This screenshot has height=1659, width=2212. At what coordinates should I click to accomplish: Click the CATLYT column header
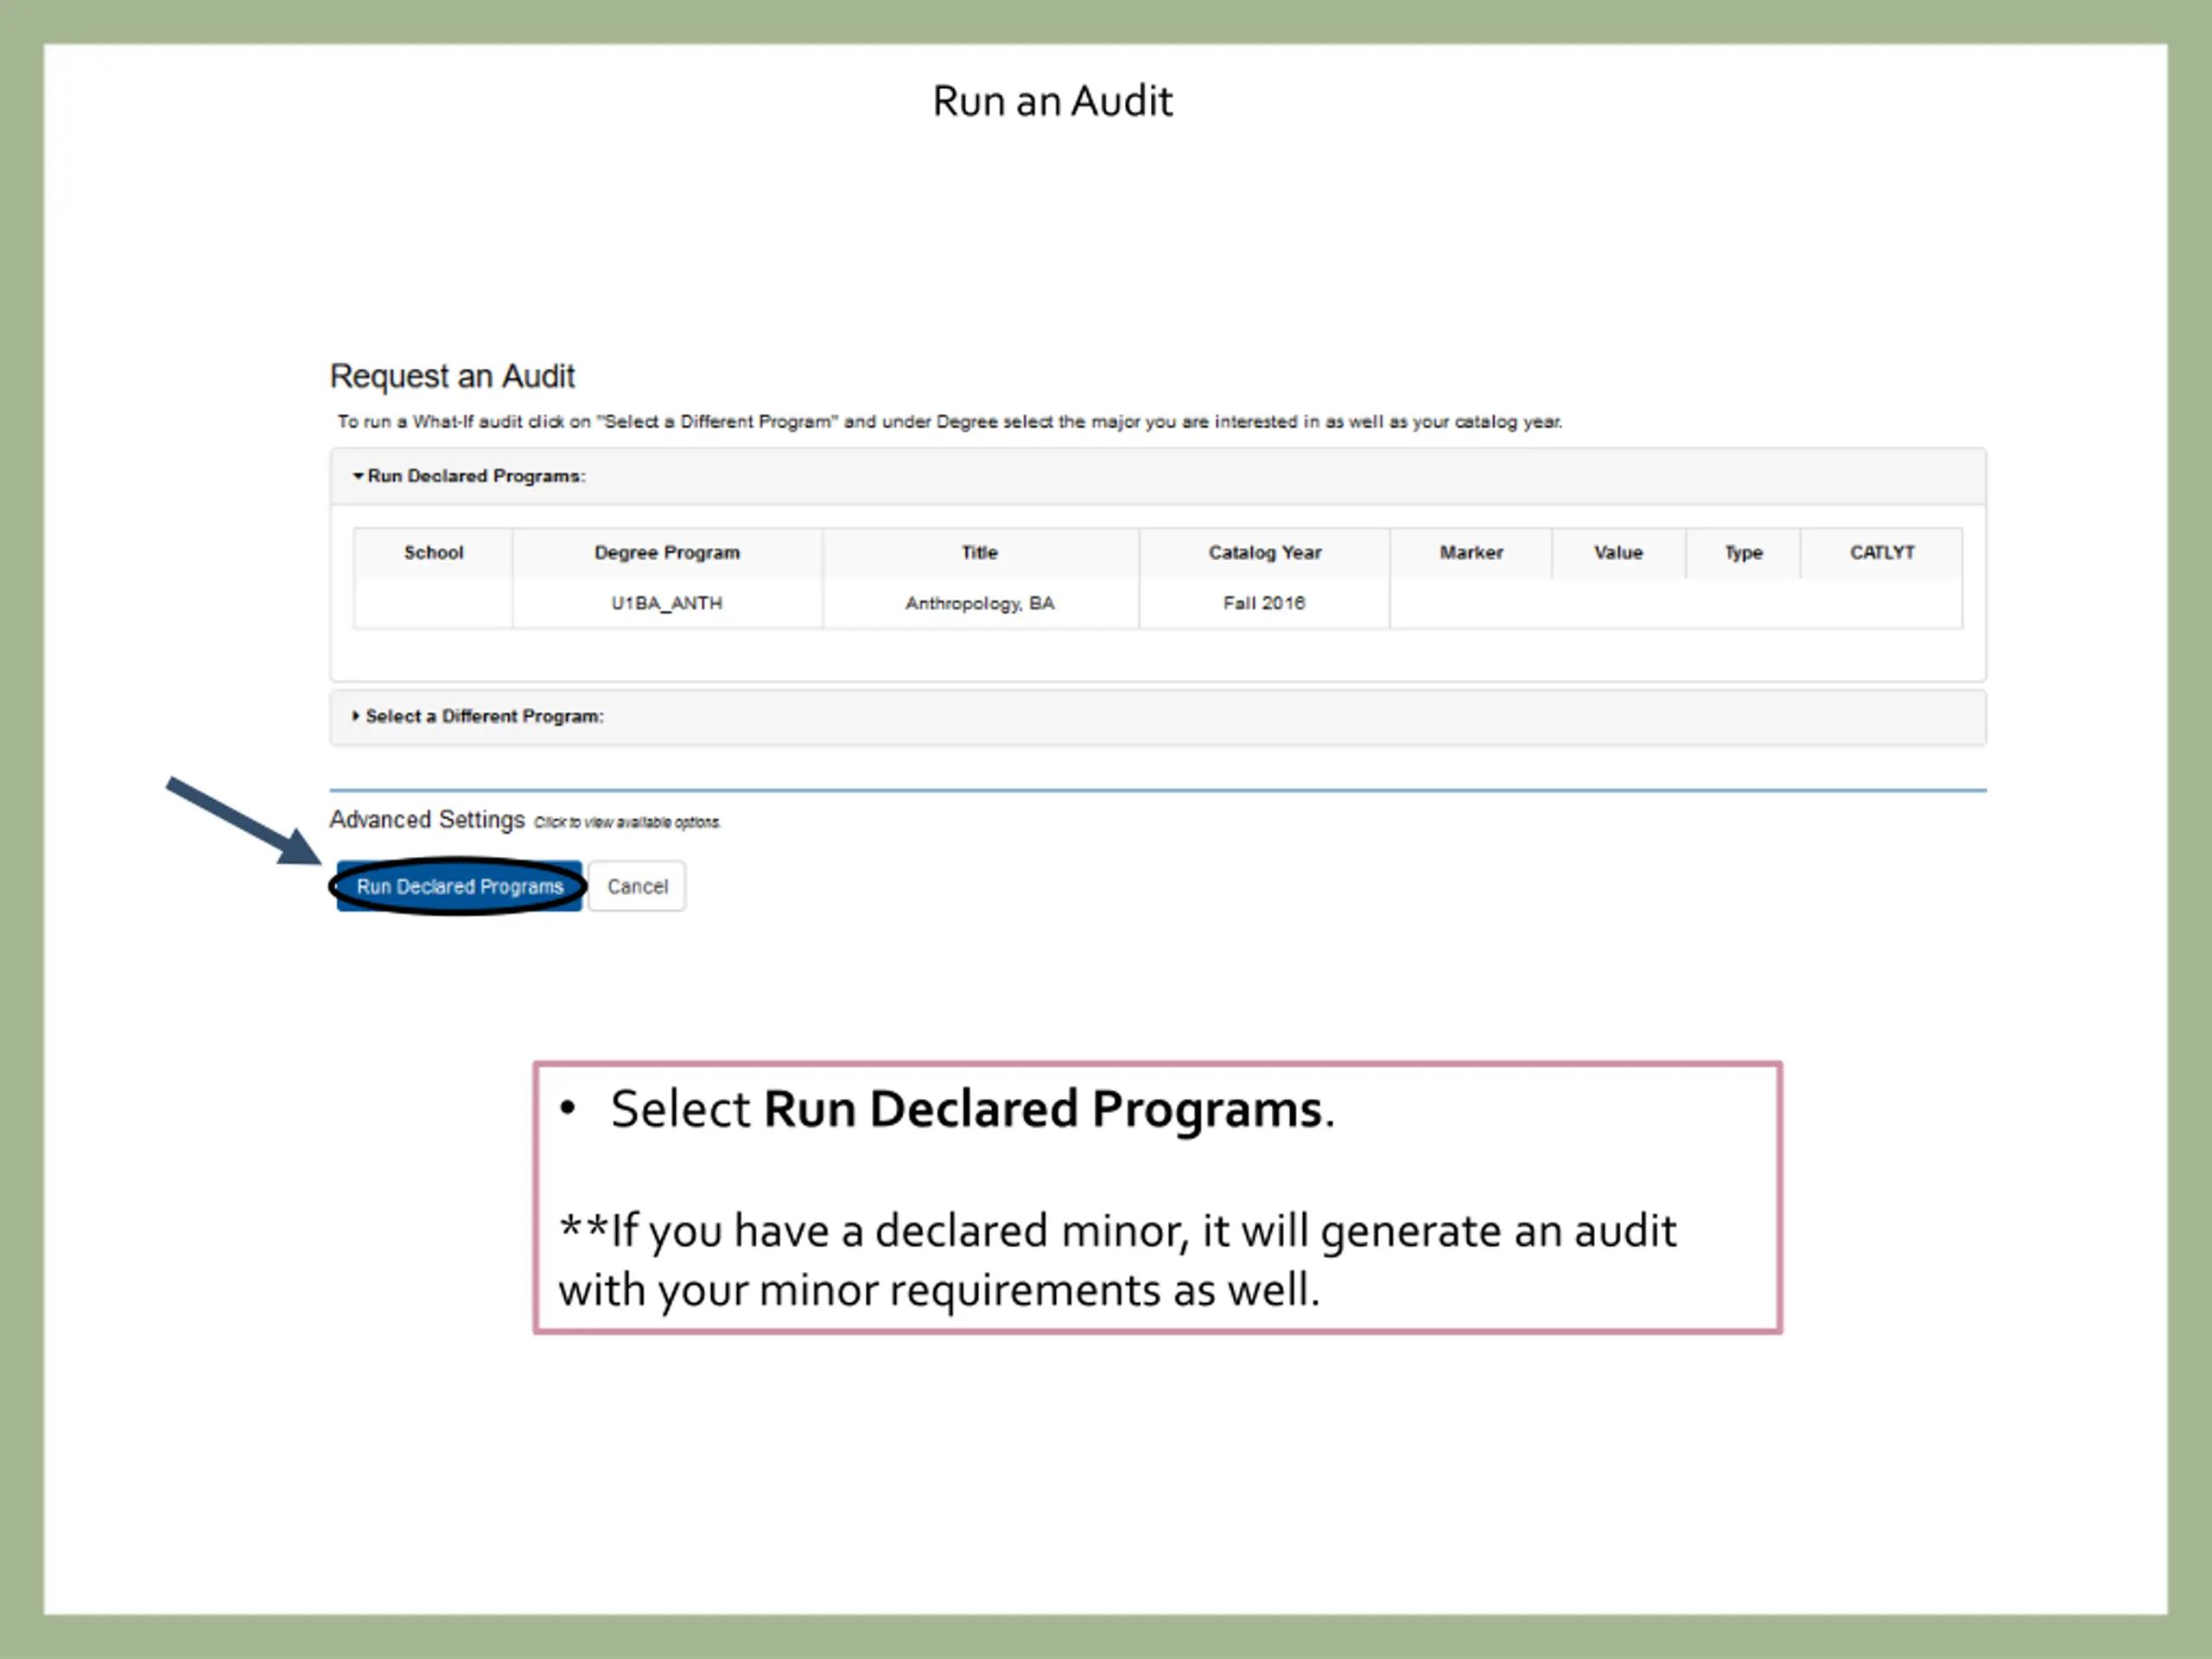(1881, 553)
